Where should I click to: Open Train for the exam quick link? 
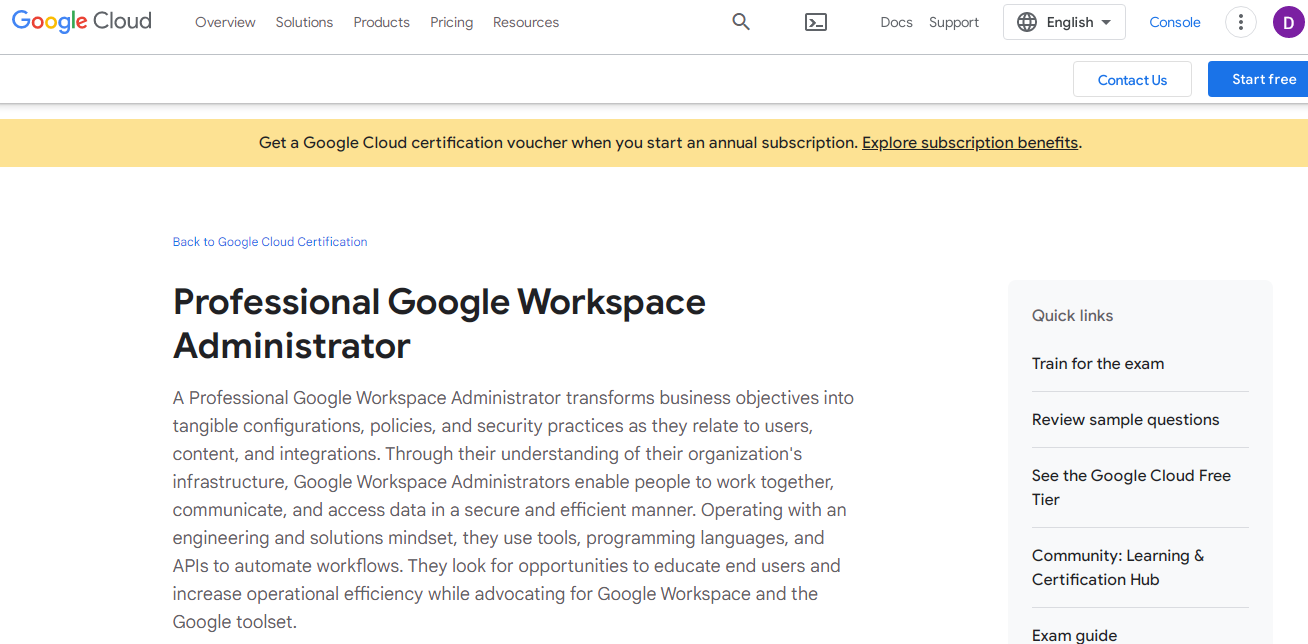[x=1098, y=364]
